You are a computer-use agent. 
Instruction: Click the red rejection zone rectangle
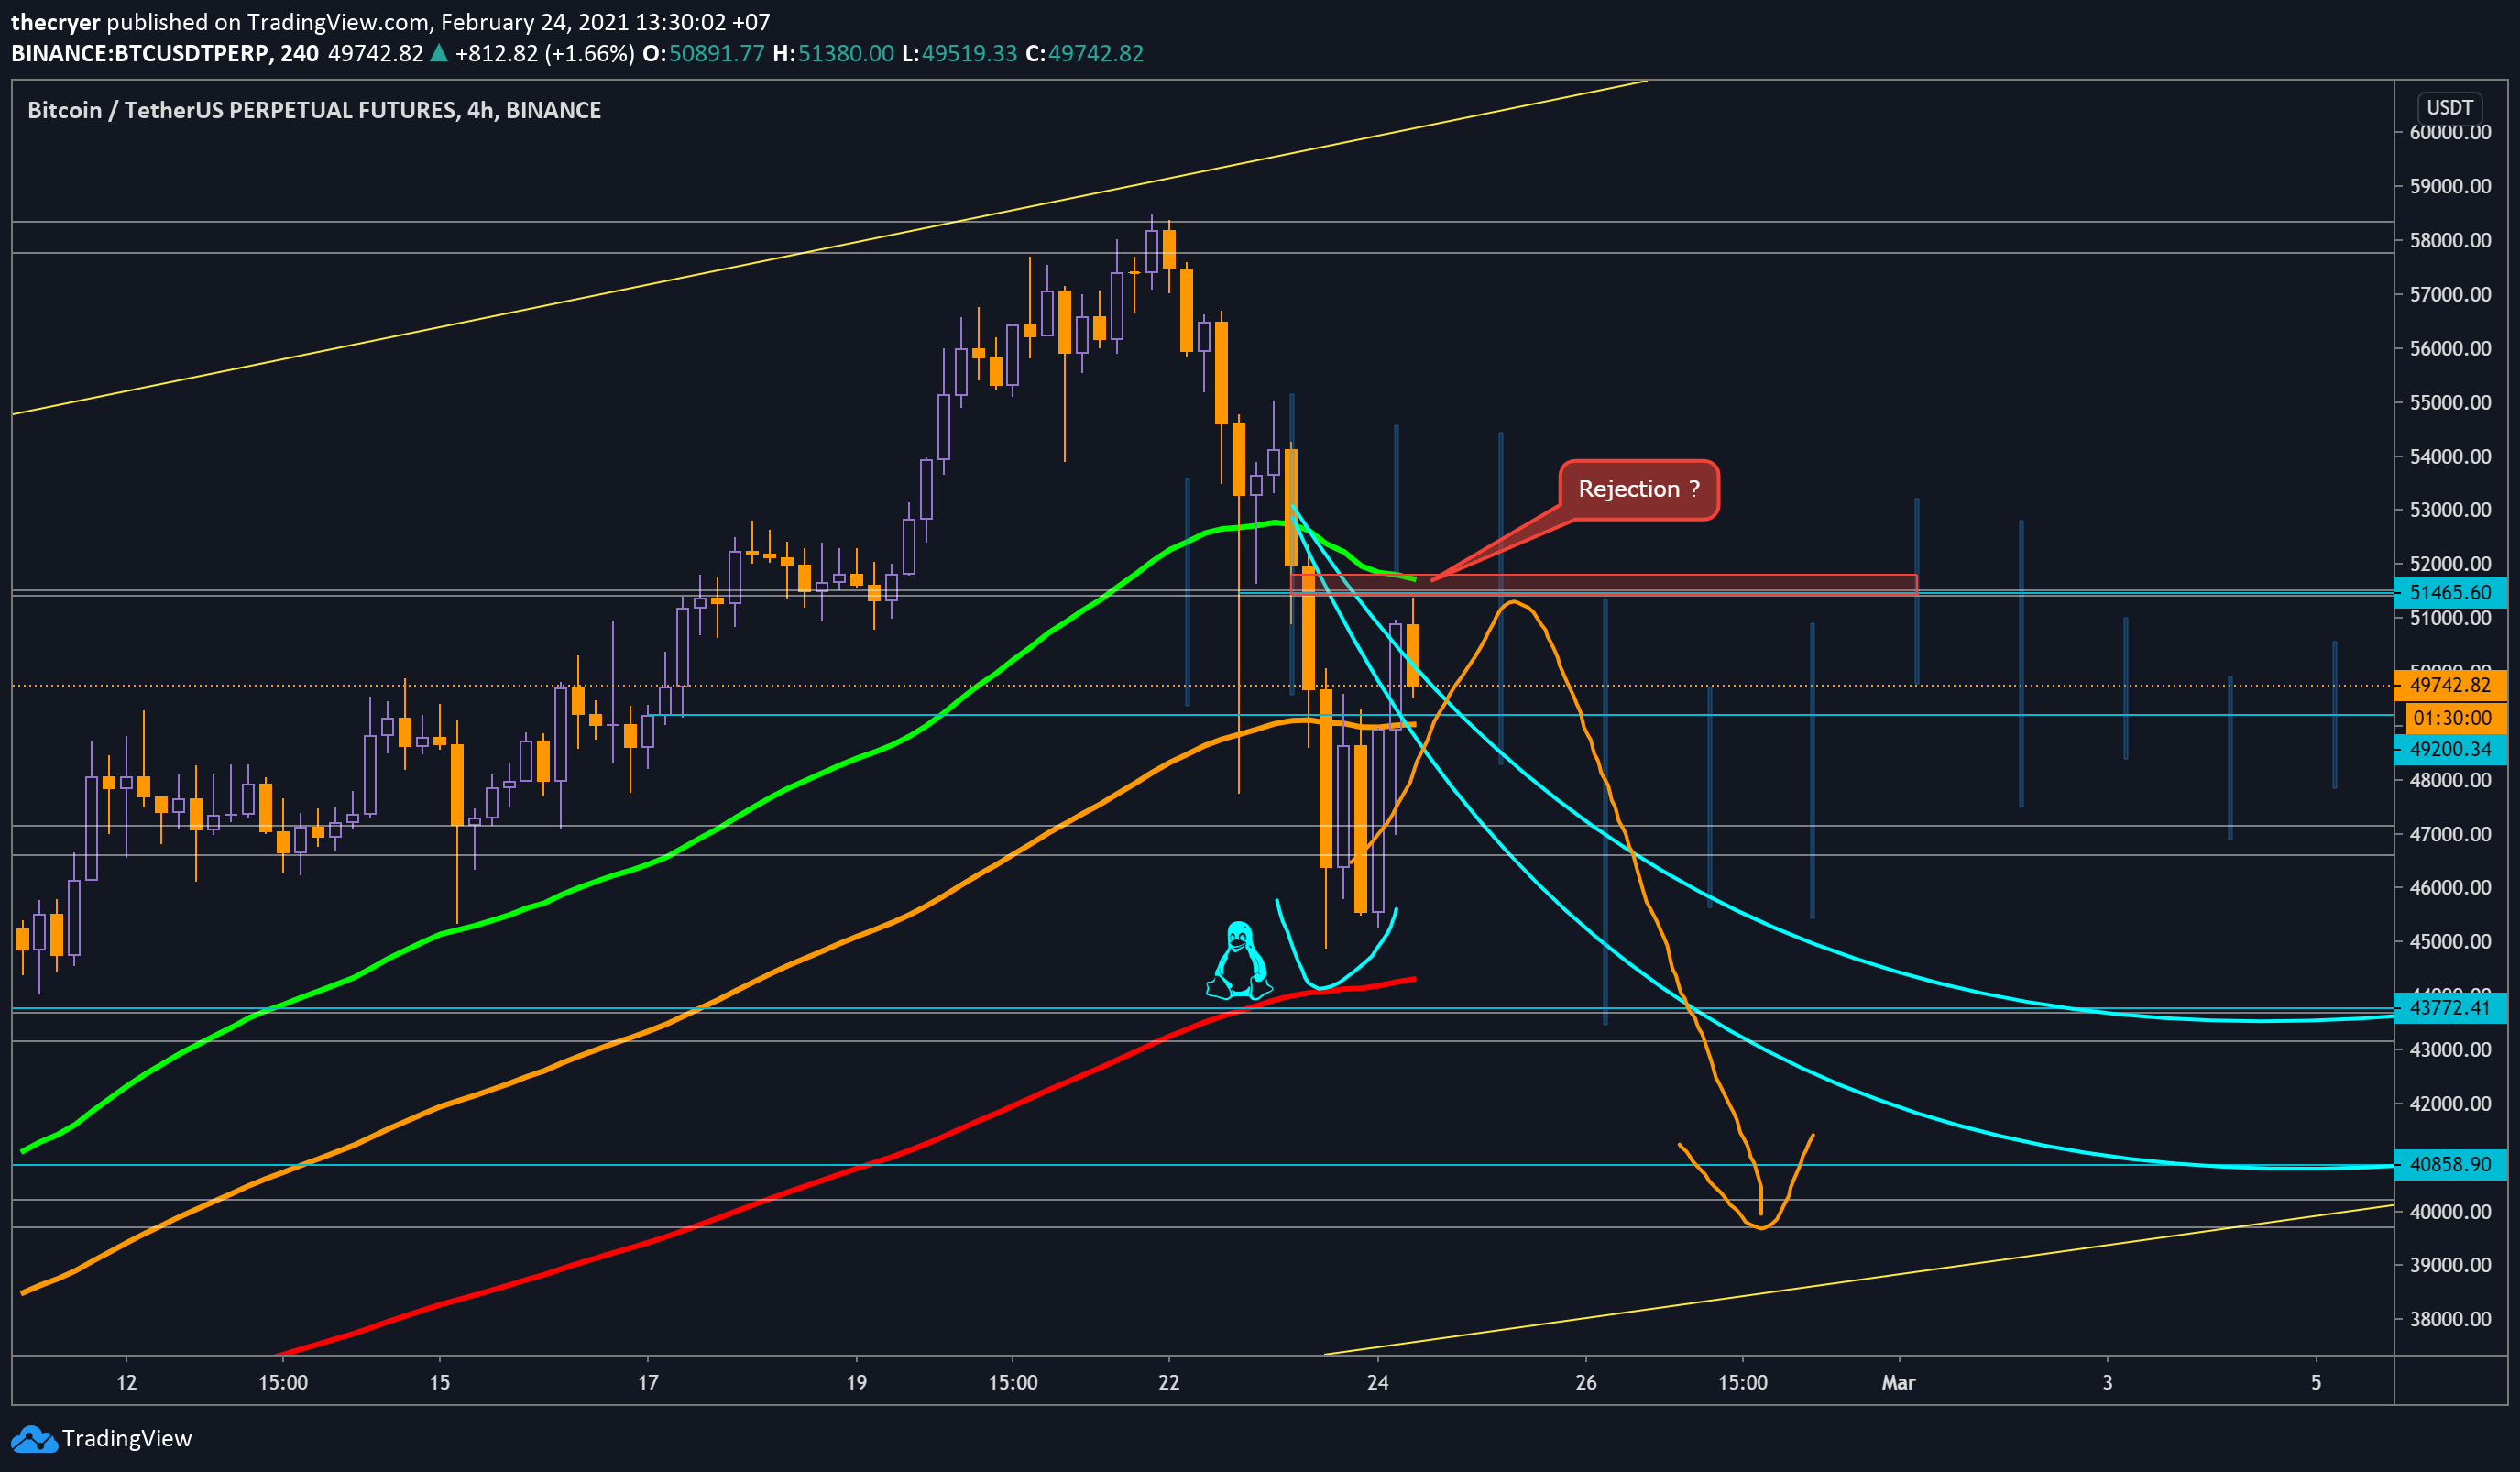(1603, 585)
